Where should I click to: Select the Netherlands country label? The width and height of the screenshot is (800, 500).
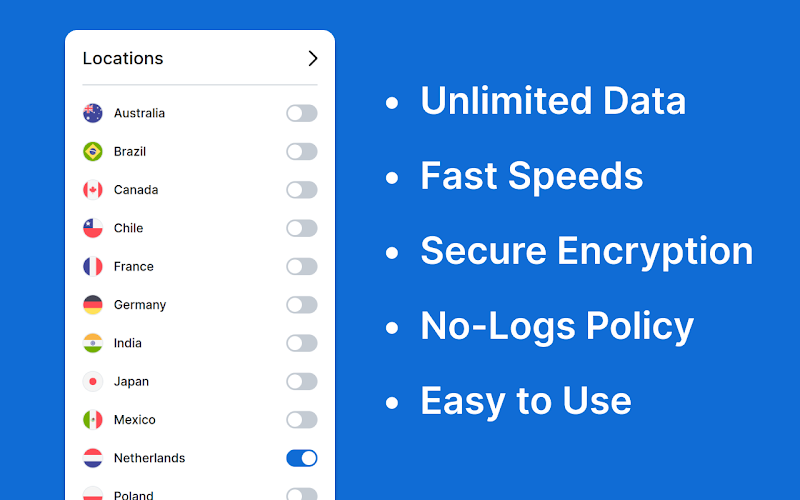click(149, 458)
